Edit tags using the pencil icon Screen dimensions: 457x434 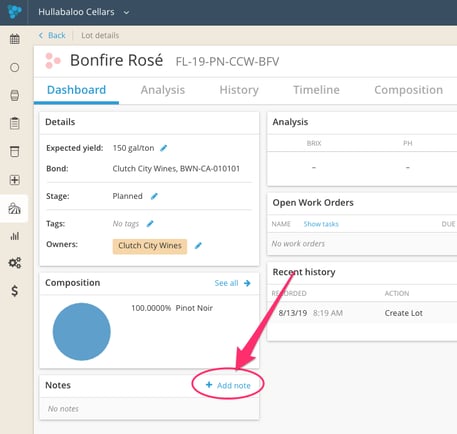(x=150, y=224)
